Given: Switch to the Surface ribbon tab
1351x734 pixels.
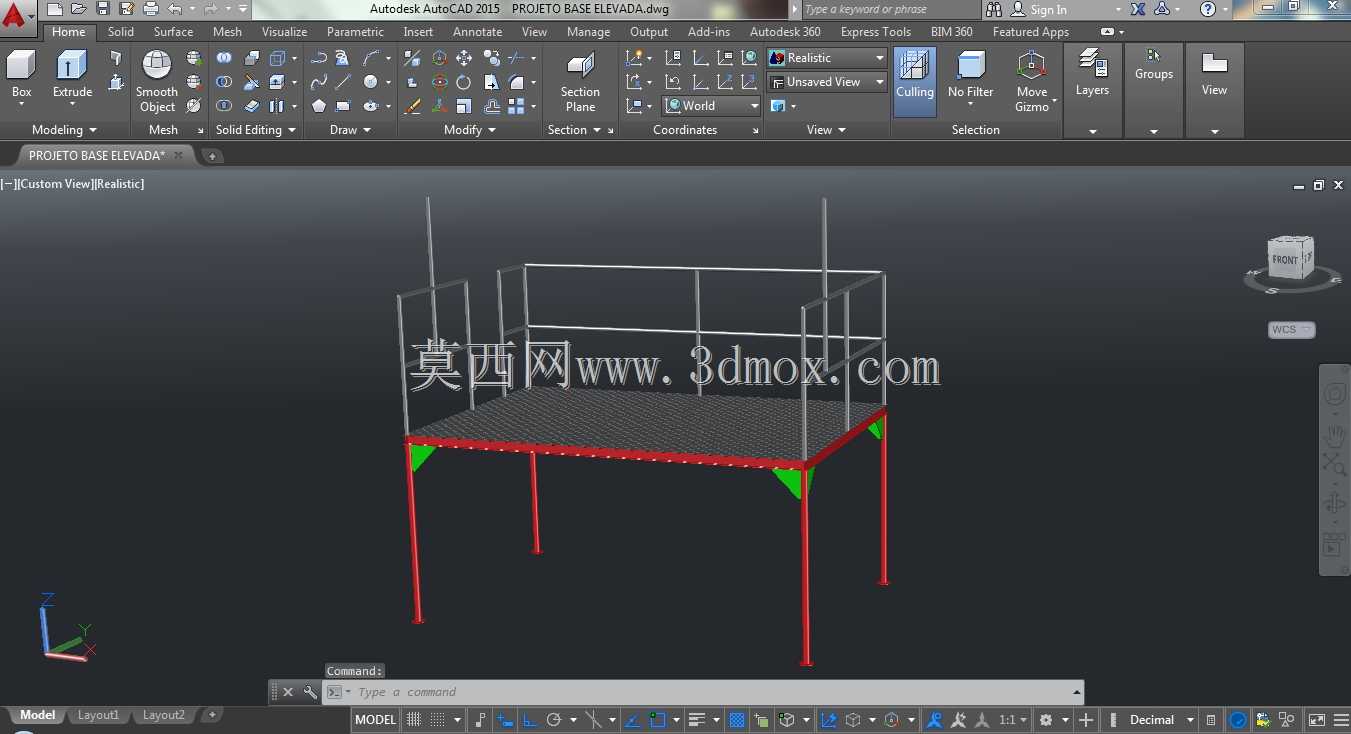Looking at the screenshot, I should (x=173, y=32).
